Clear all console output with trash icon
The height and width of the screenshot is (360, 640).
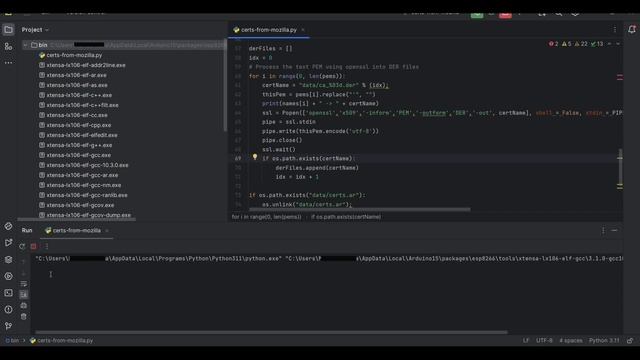[24, 316]
